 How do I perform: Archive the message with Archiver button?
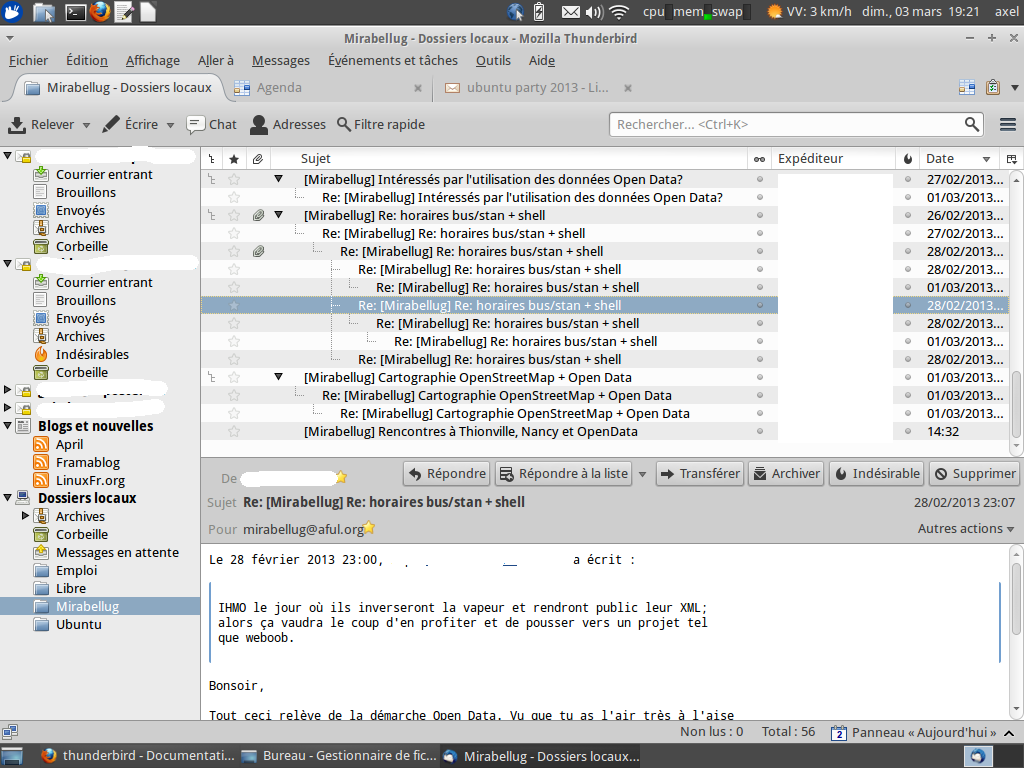(786, 473)
